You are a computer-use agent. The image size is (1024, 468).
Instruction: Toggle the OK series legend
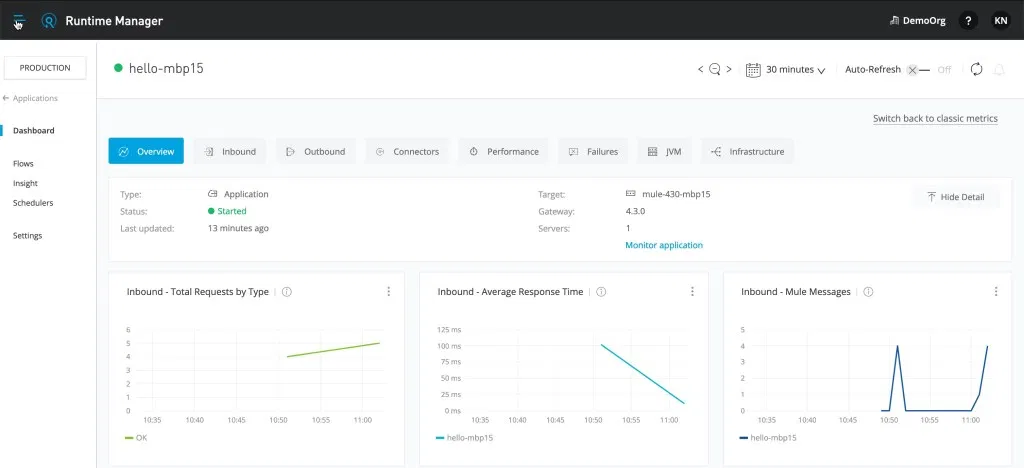pyautogui.click(x=135, y=438)
